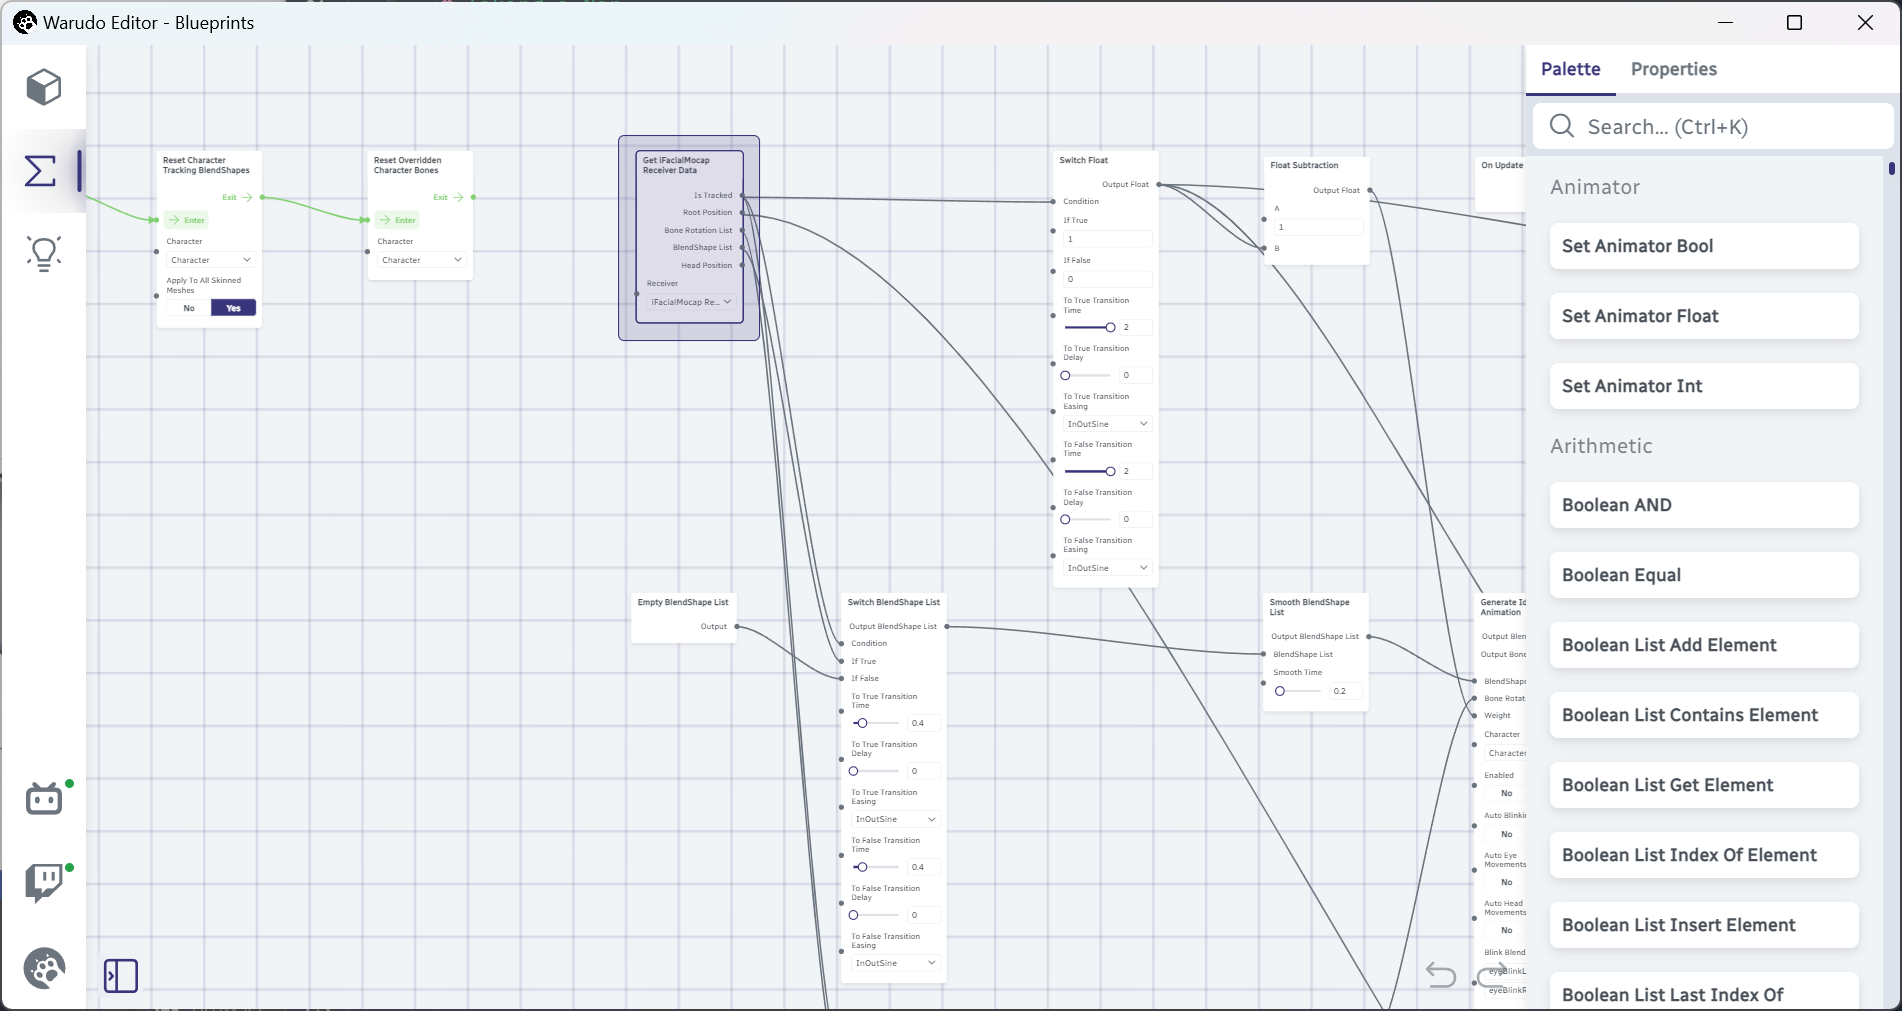Adjust Switch BlendShape To False Transition Delay slider

coord(875,915)
